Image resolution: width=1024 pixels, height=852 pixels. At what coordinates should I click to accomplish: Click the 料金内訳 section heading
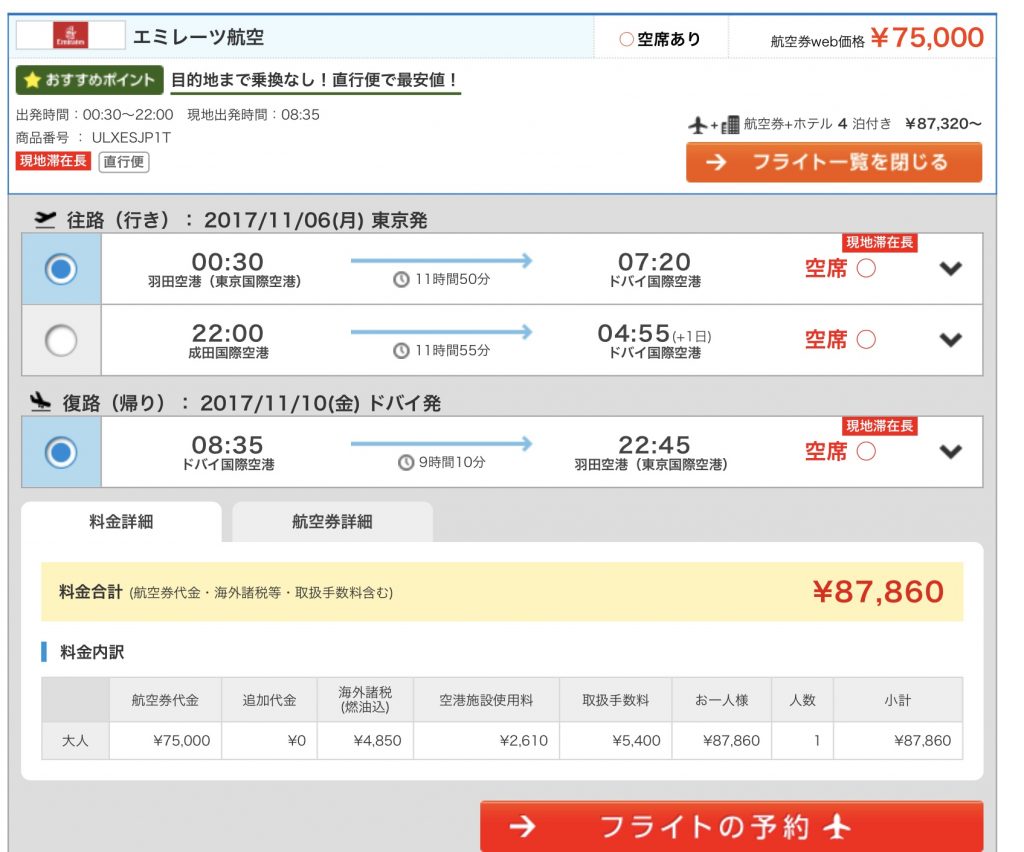click(91, 652)
